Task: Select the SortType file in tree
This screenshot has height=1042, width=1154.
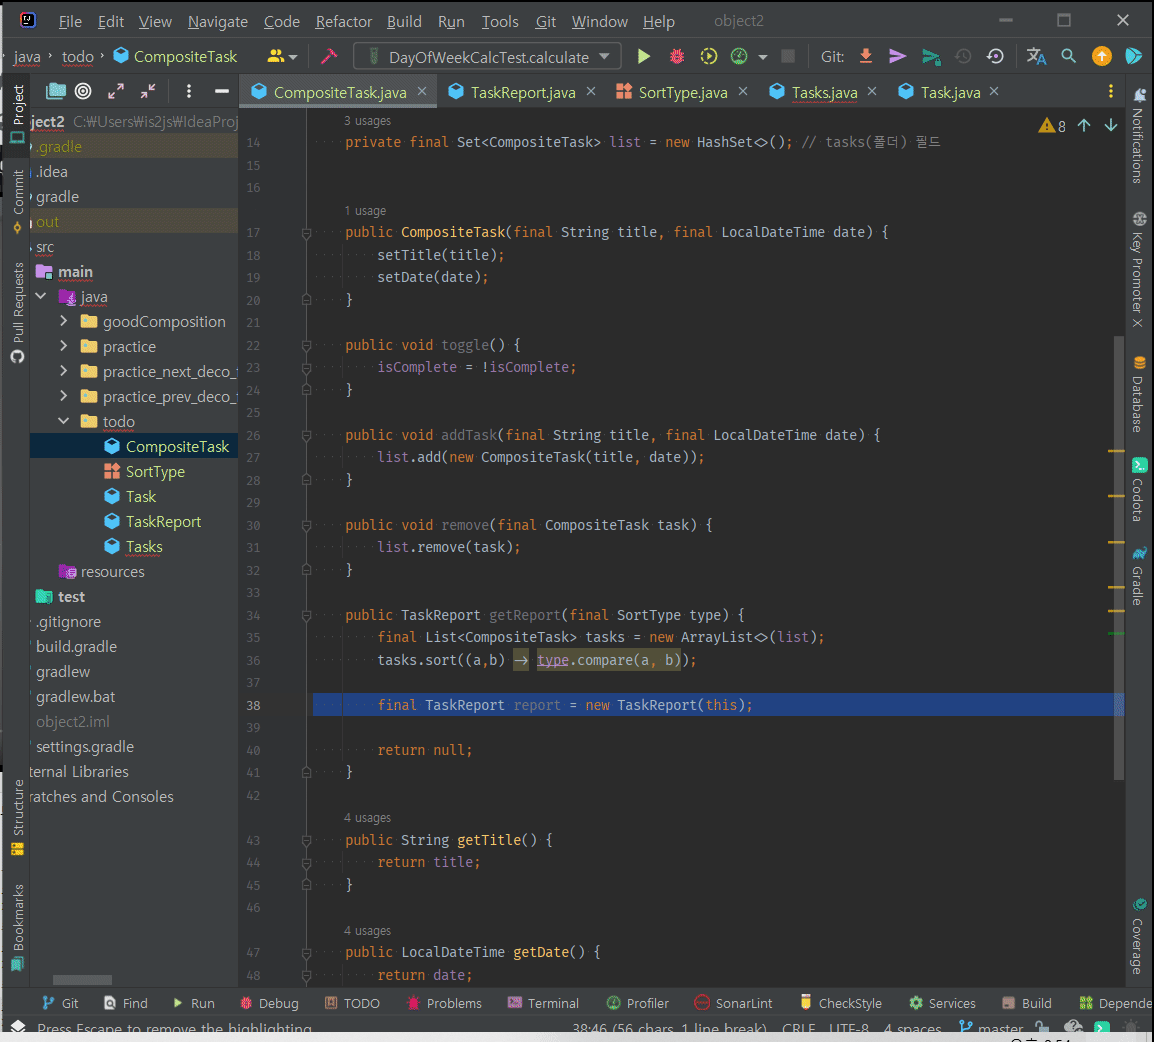Action: click(155, 472)
